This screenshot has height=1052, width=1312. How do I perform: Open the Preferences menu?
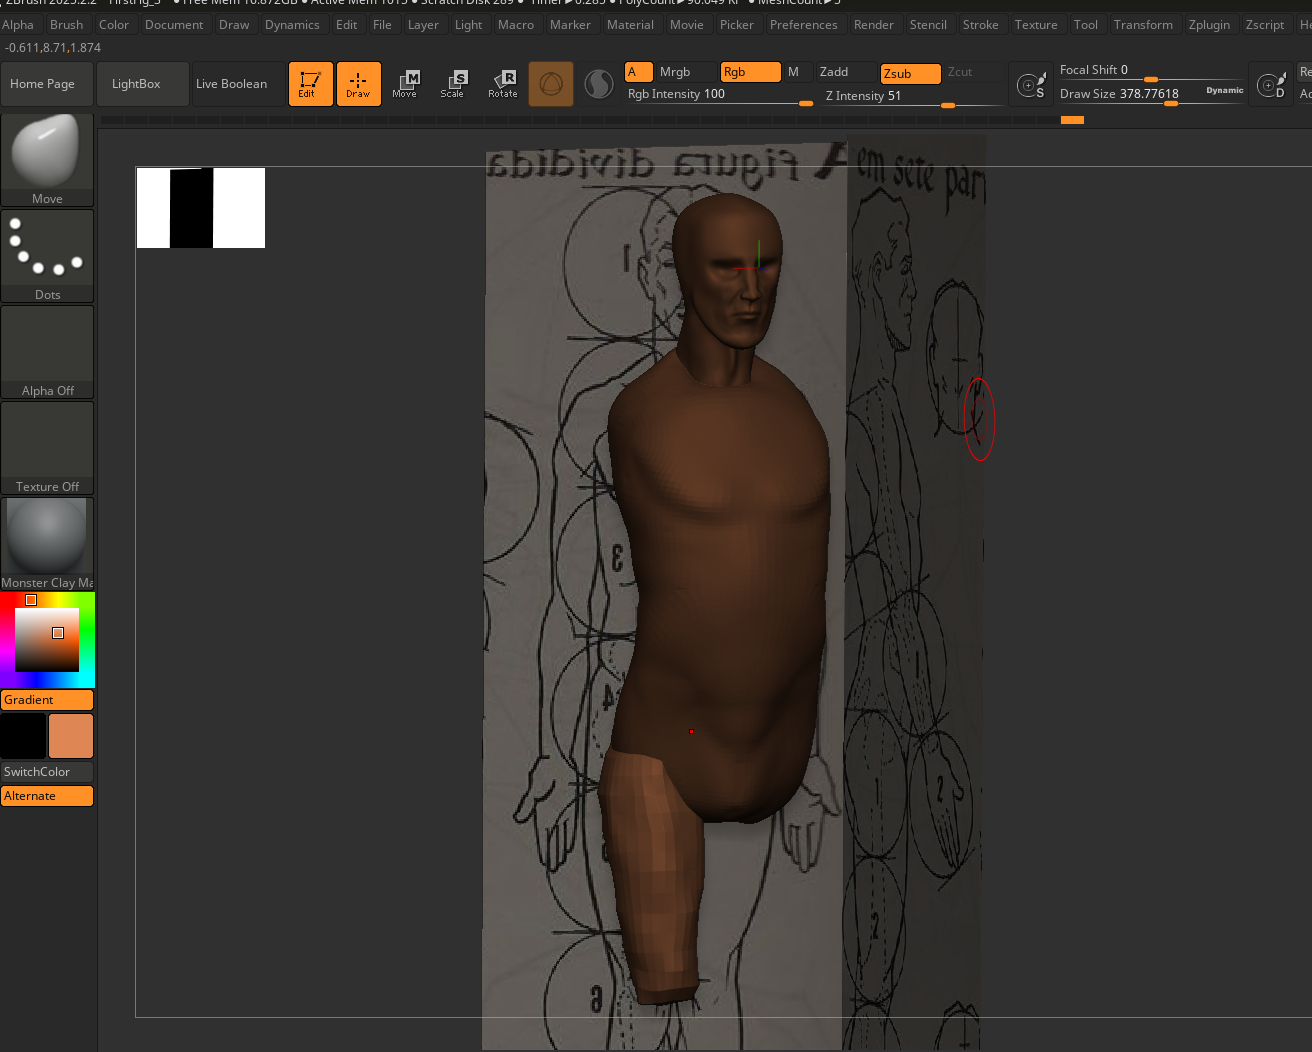804,25
